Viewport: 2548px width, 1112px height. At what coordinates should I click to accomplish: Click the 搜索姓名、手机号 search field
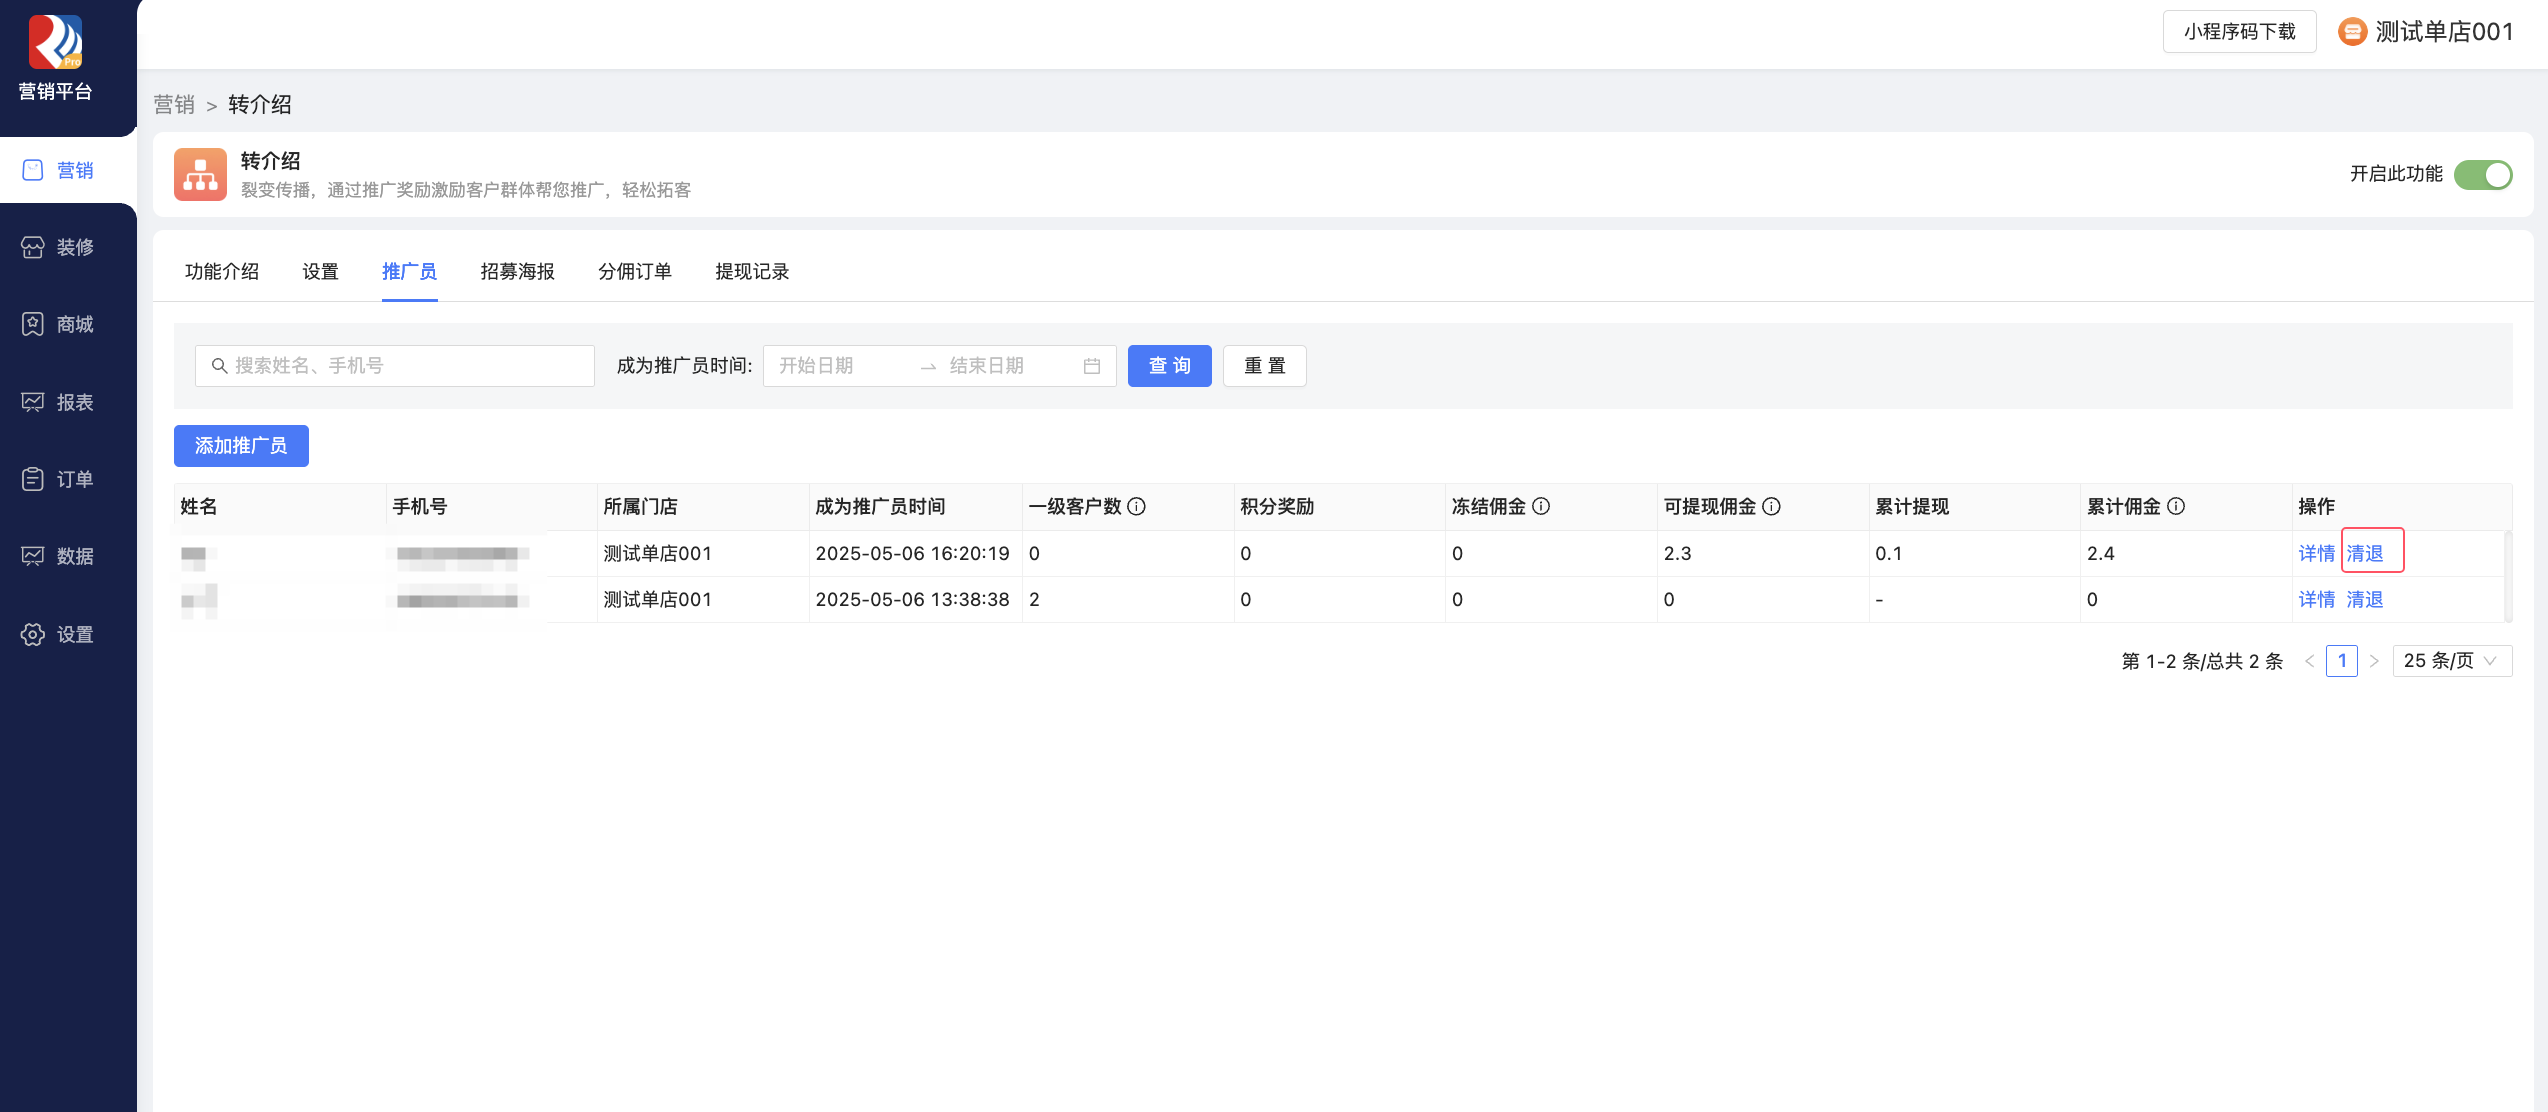395,366
